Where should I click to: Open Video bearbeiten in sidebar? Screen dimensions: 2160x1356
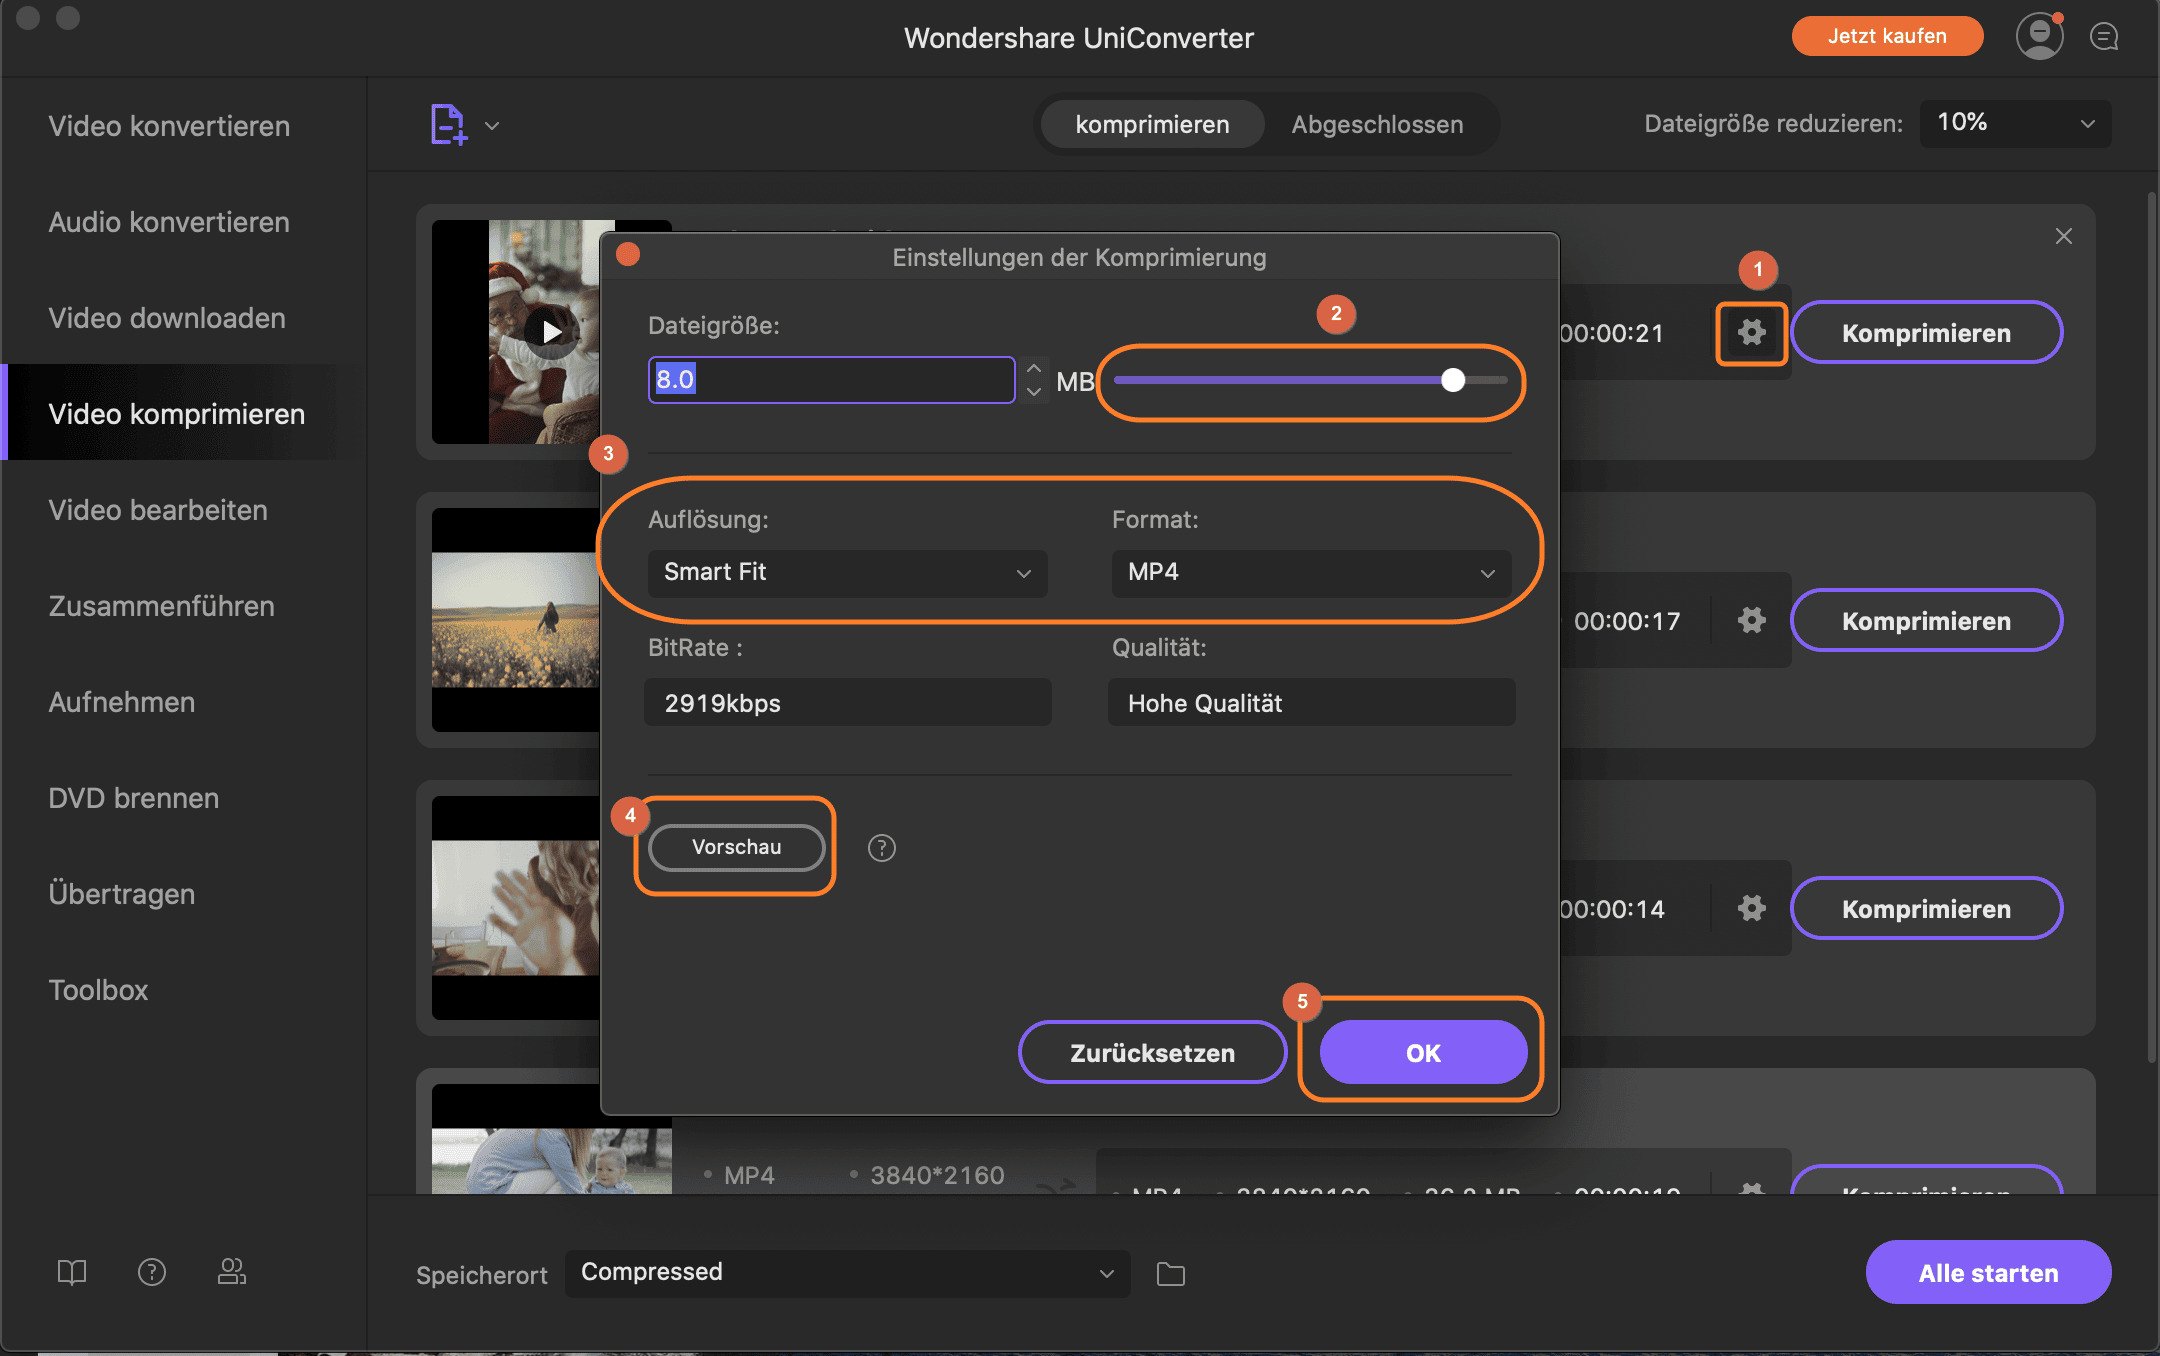[158, 510]
